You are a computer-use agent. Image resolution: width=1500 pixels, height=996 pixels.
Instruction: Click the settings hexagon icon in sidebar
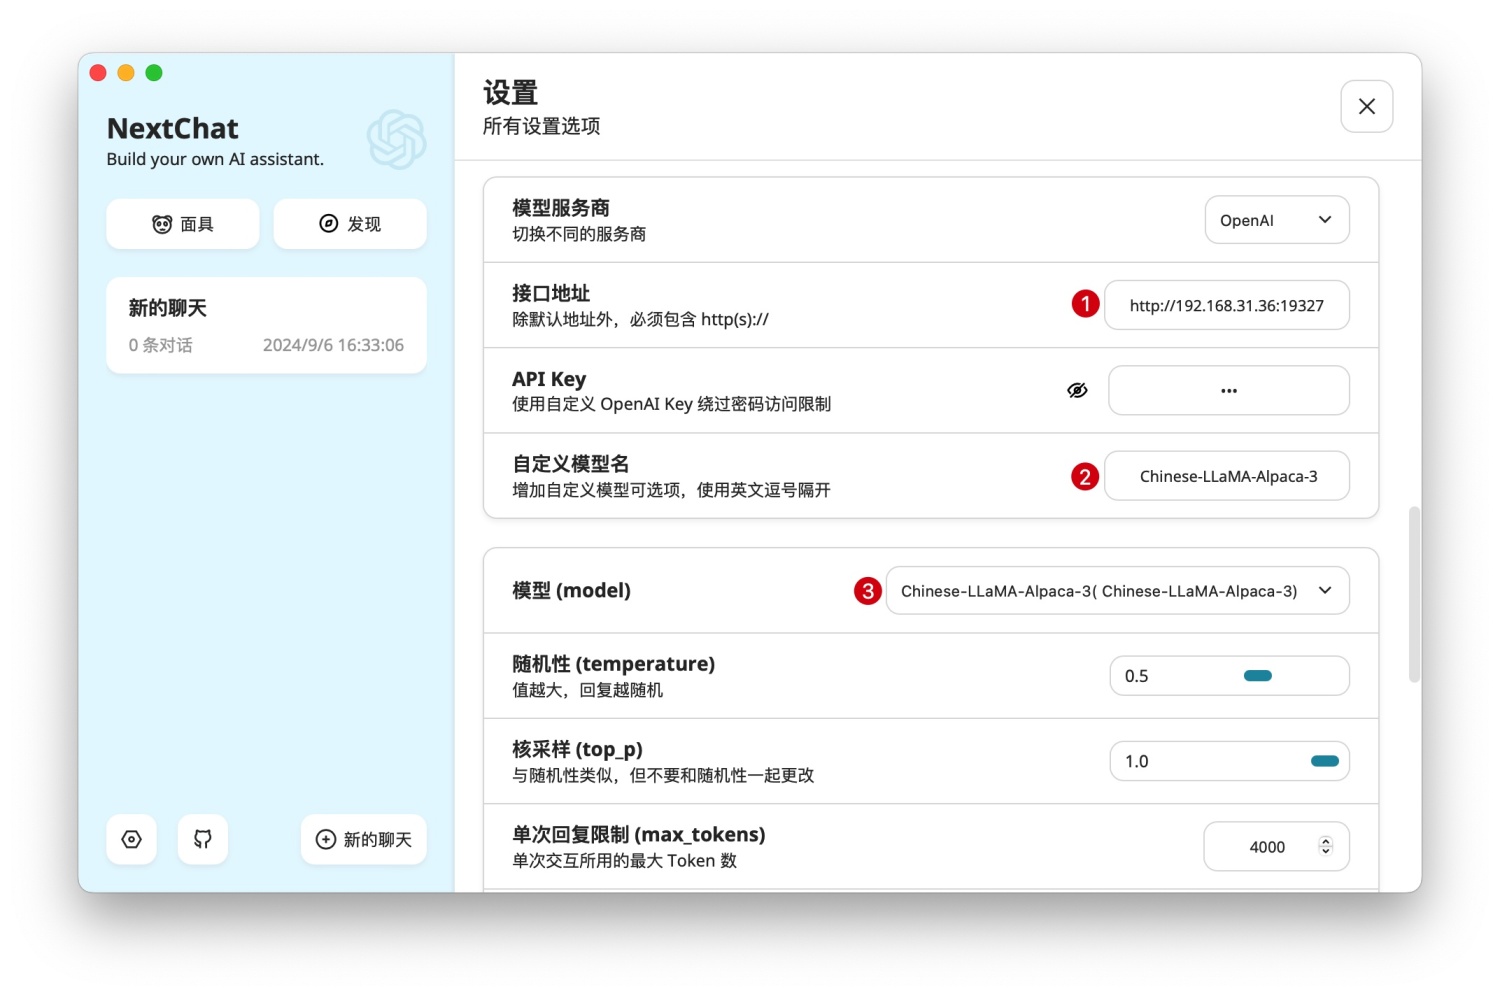click(132, 839)
